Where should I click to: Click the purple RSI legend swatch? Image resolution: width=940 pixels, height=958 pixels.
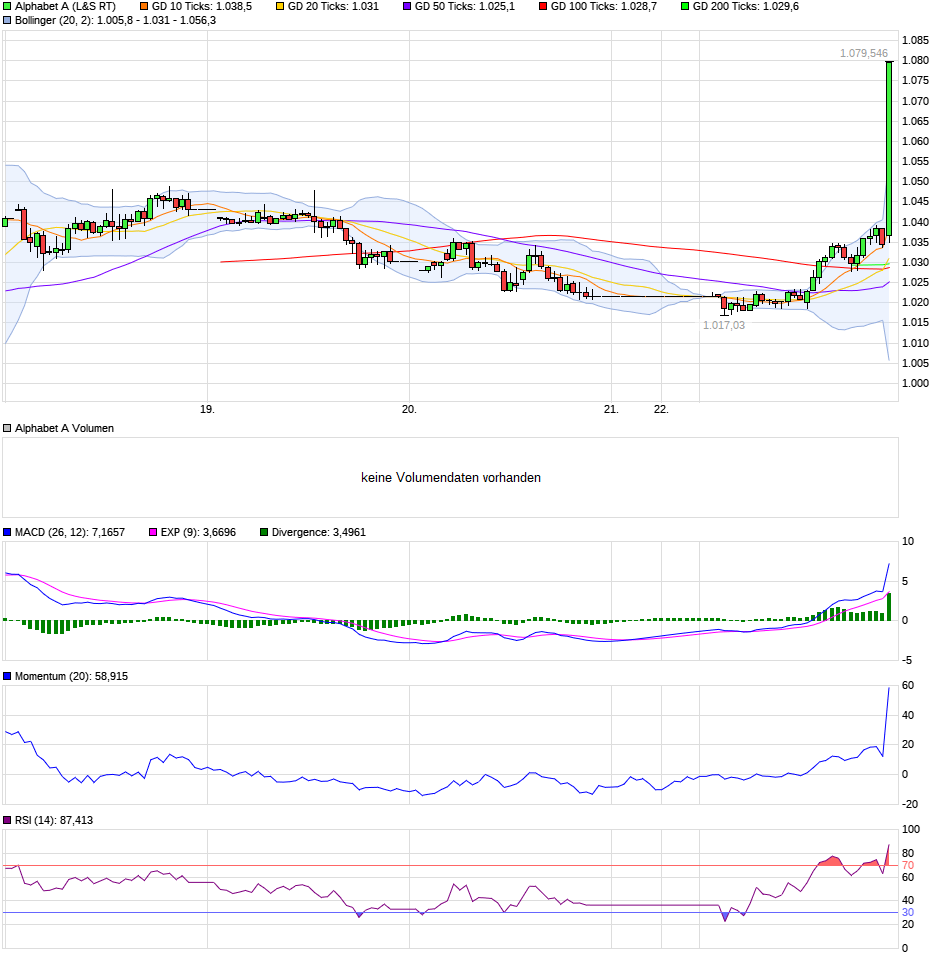pos(7,821)
